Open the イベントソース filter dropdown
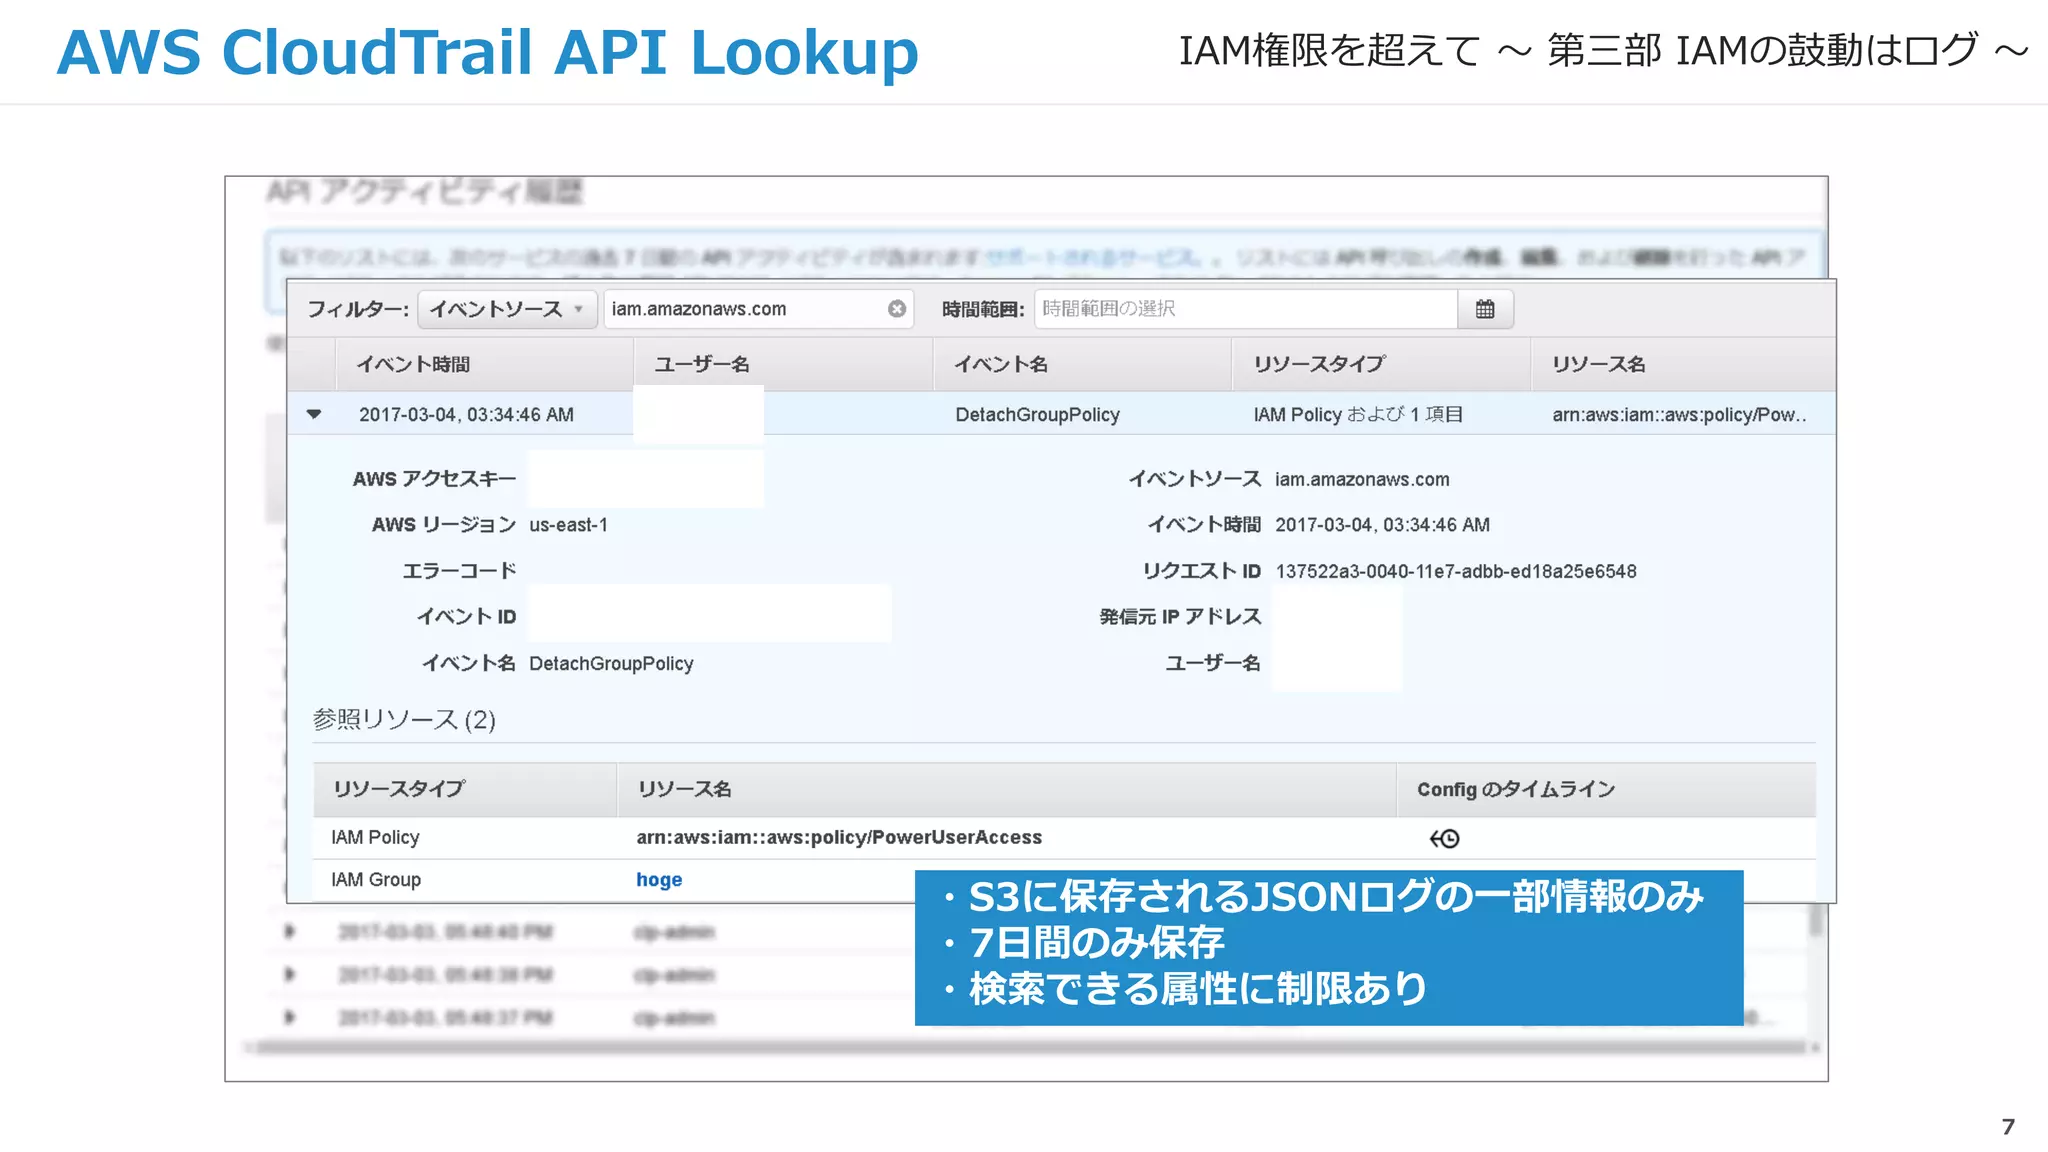The width and height of the screenshot is (2048, 1152). [507, 309]
